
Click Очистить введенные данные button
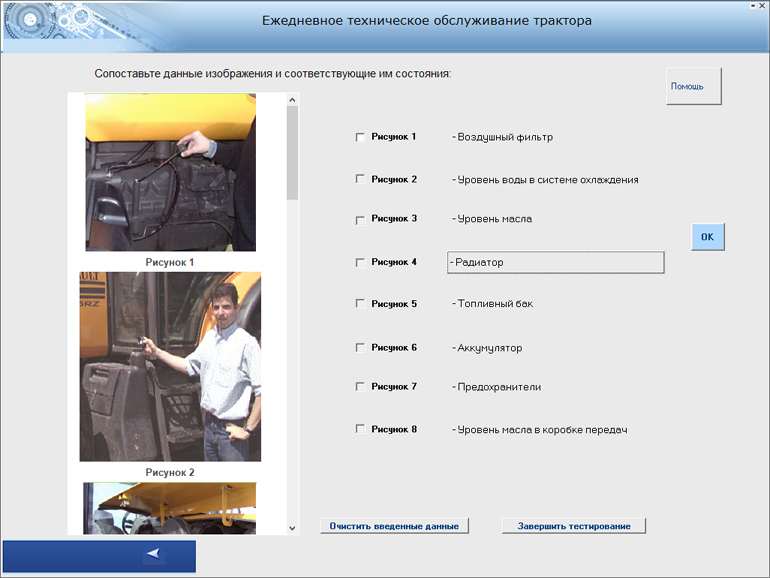[394, 526]
